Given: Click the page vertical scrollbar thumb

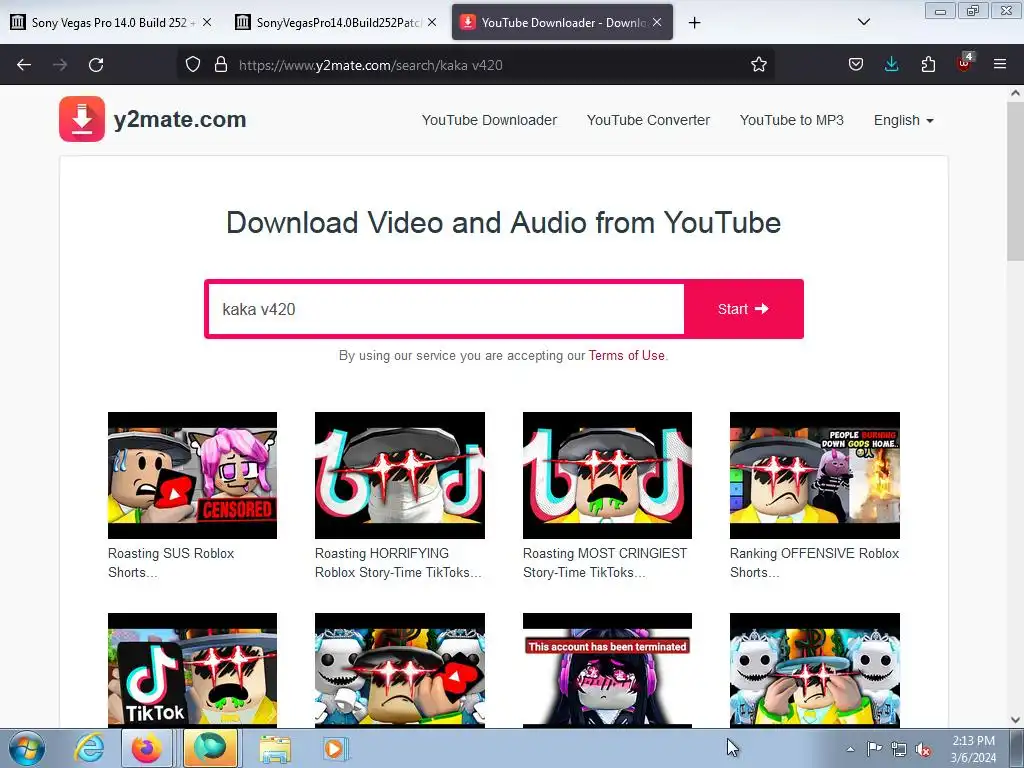Looking at the screenshot, I should click(1015, 181).
